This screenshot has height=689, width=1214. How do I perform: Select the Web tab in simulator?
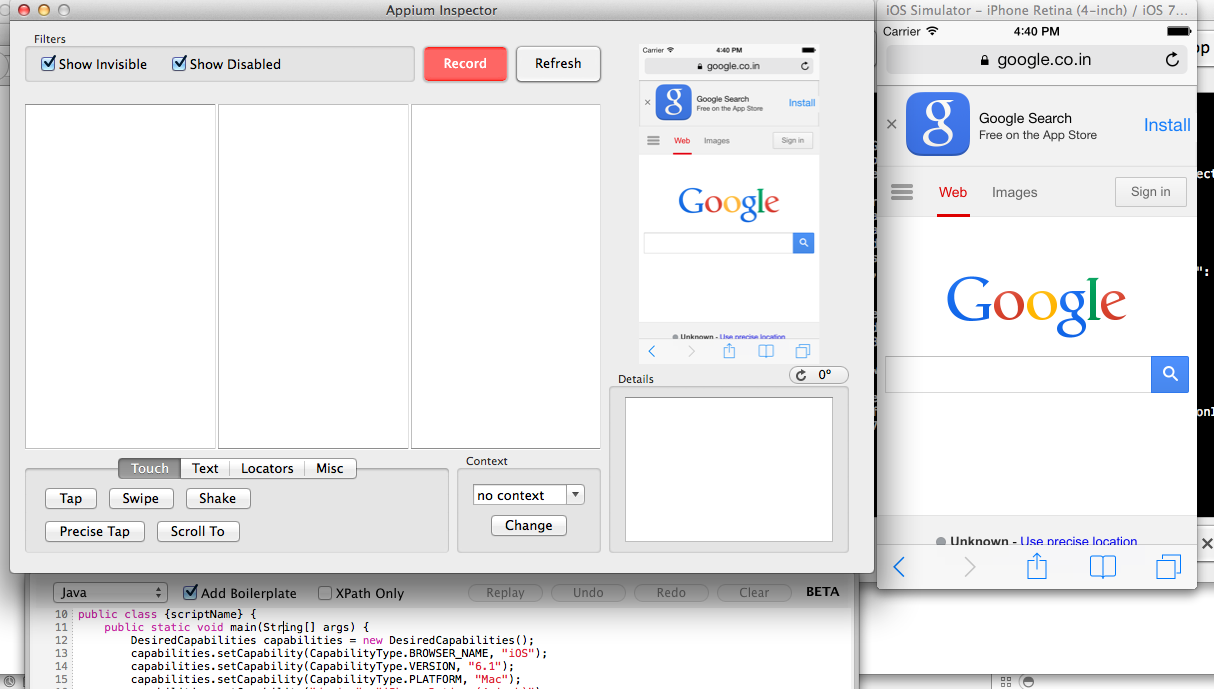[x=953, y=192]
